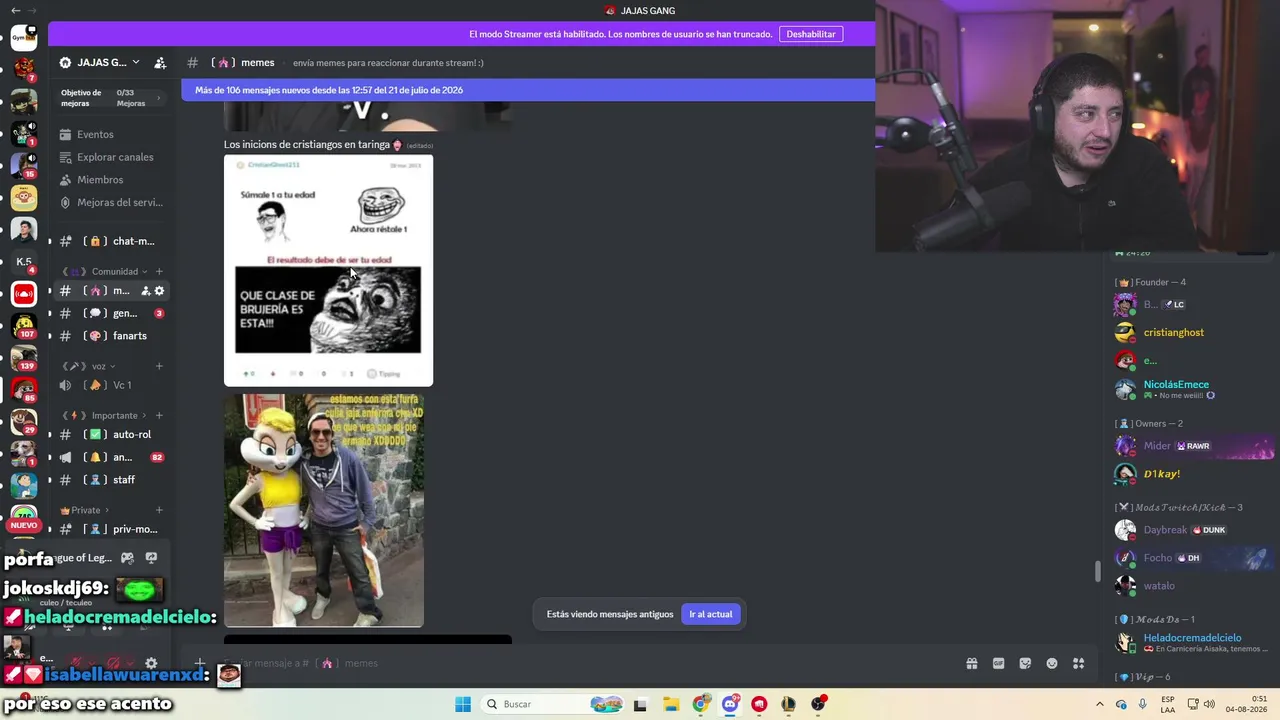Add a channel to Importante category
The height and width of the screenshot is (720, 1280).
click(159, 415)
